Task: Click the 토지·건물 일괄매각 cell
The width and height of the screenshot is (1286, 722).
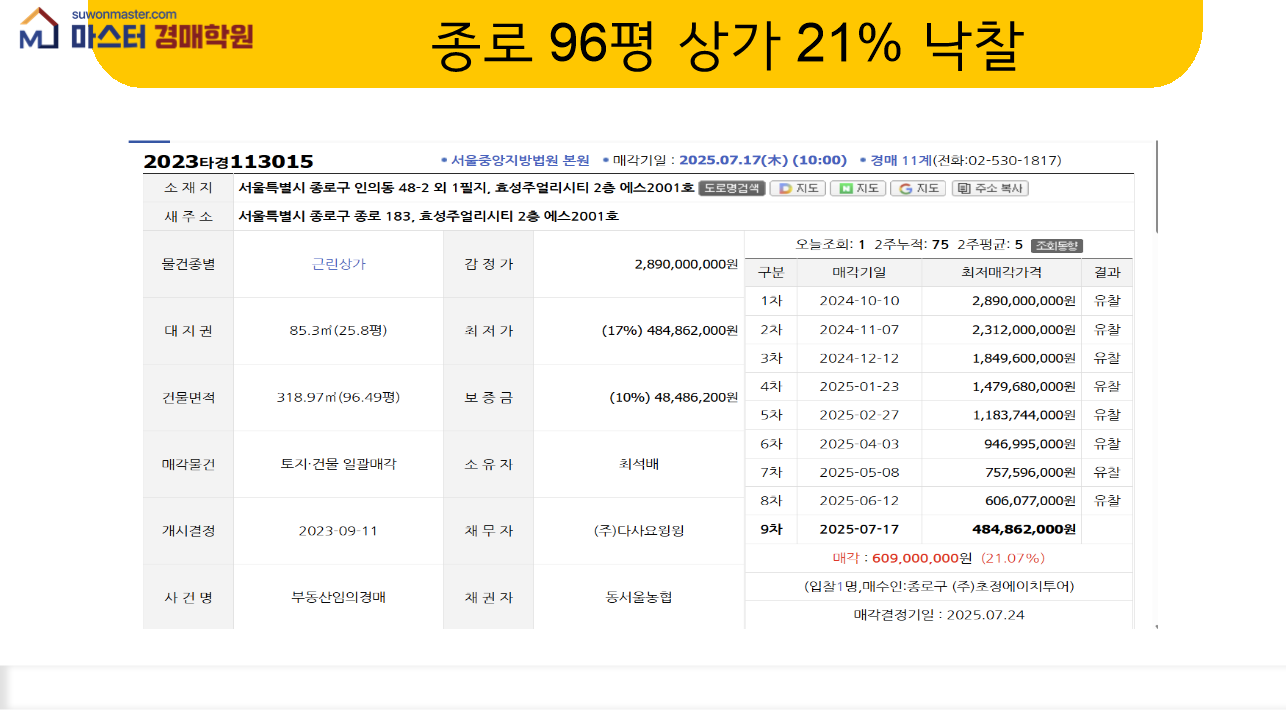Action: pyautogui.click(x=338, y=464)
